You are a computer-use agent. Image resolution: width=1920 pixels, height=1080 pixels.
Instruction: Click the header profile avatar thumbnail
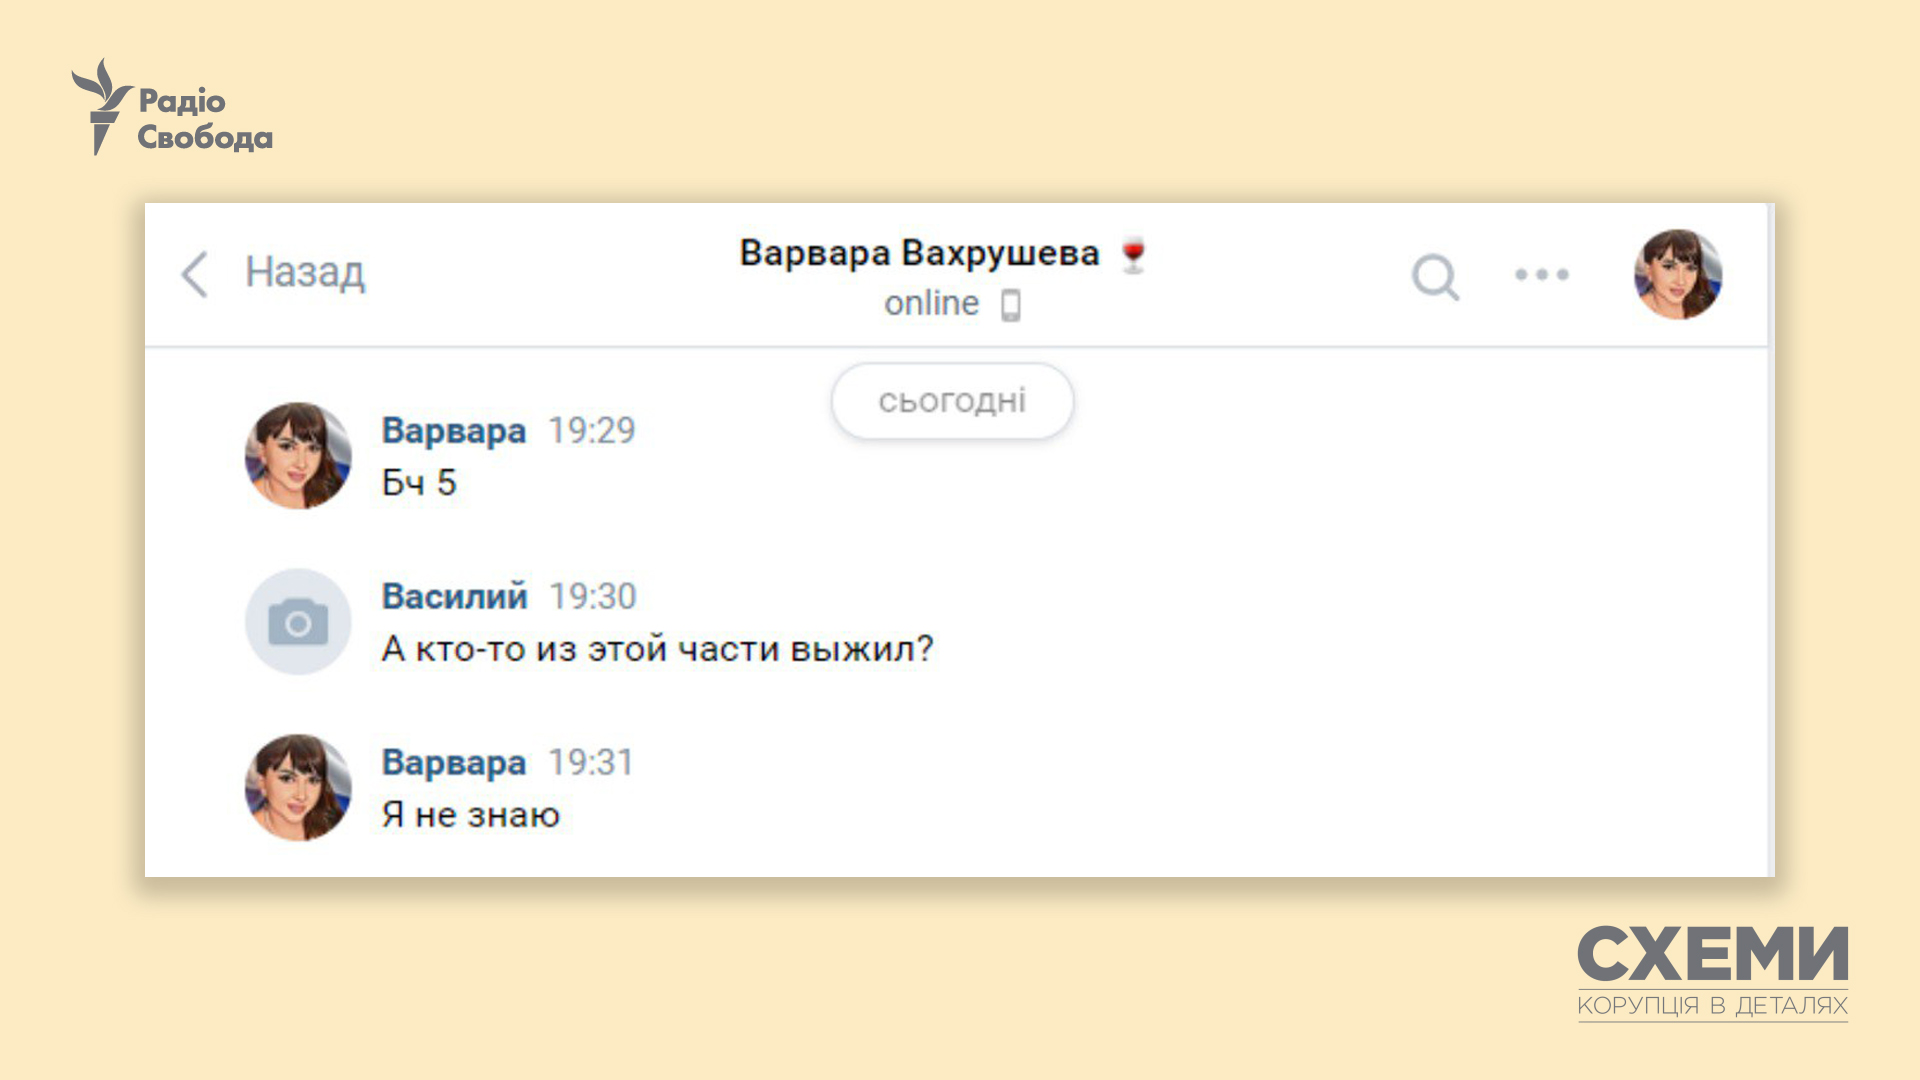1677,275
